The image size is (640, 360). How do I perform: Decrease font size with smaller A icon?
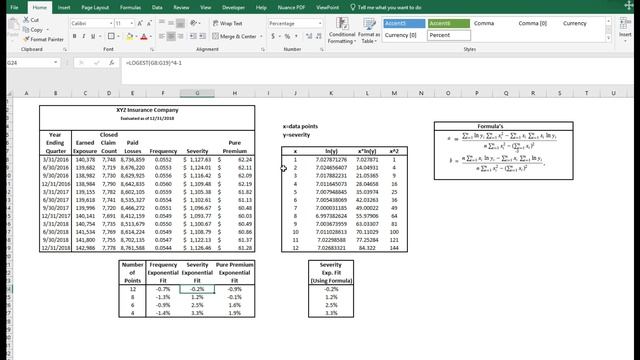(x=149, y=23)
